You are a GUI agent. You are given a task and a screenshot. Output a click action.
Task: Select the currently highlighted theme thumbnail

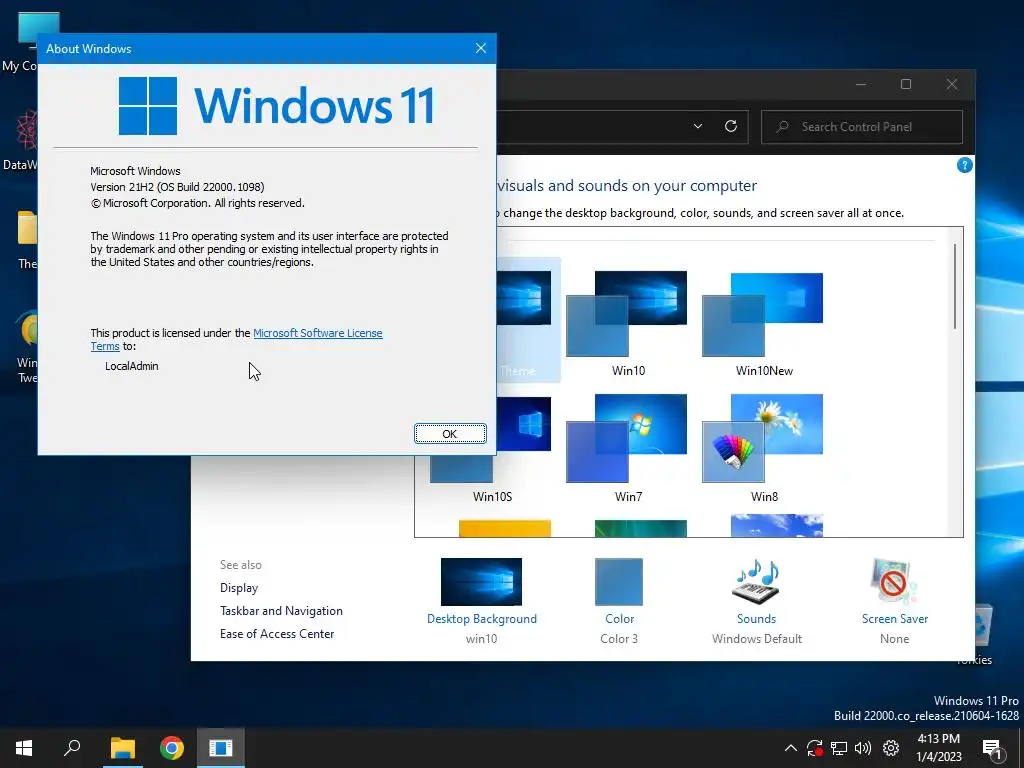point(528,320)
